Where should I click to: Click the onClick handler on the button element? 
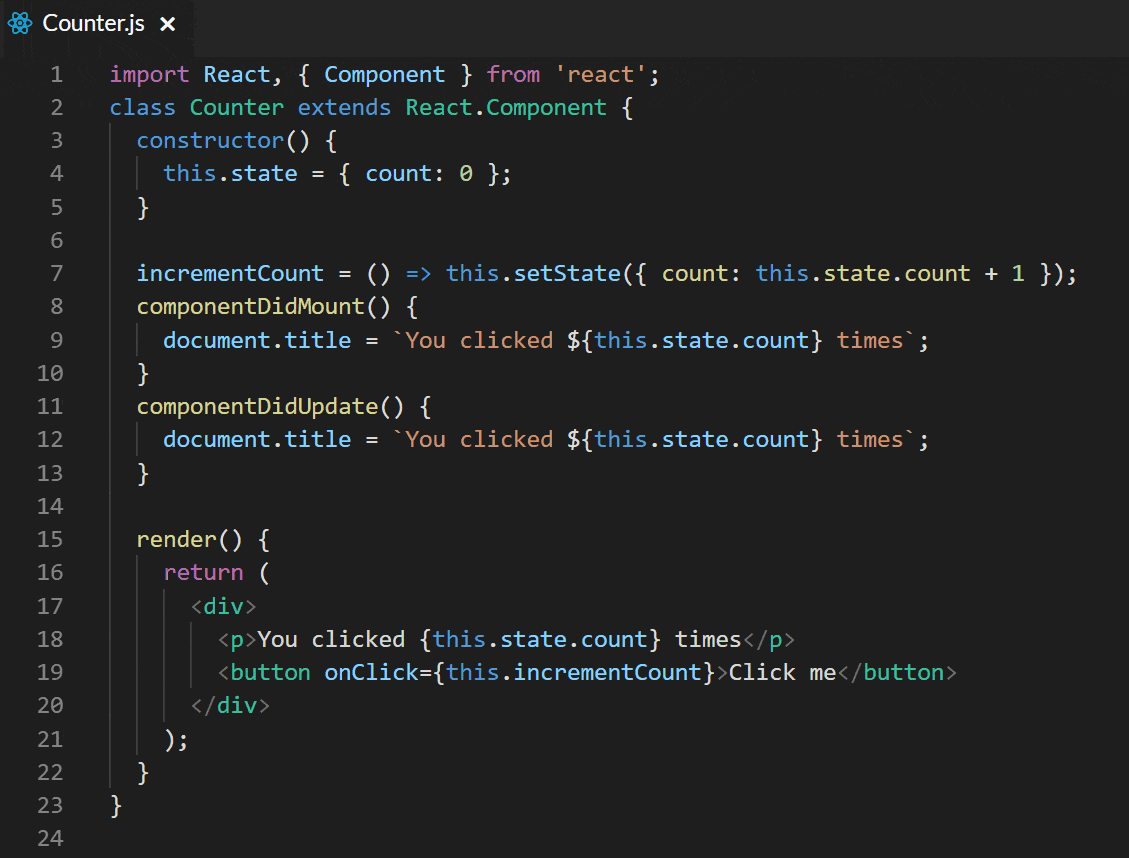click(372, 672)
